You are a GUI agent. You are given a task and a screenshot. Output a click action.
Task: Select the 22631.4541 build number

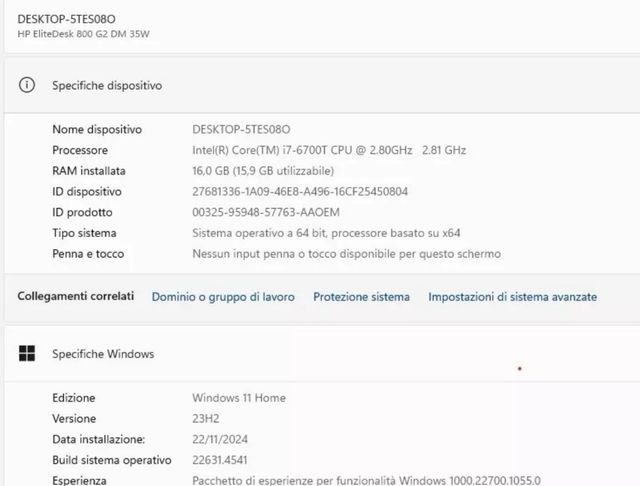[220, 460]
